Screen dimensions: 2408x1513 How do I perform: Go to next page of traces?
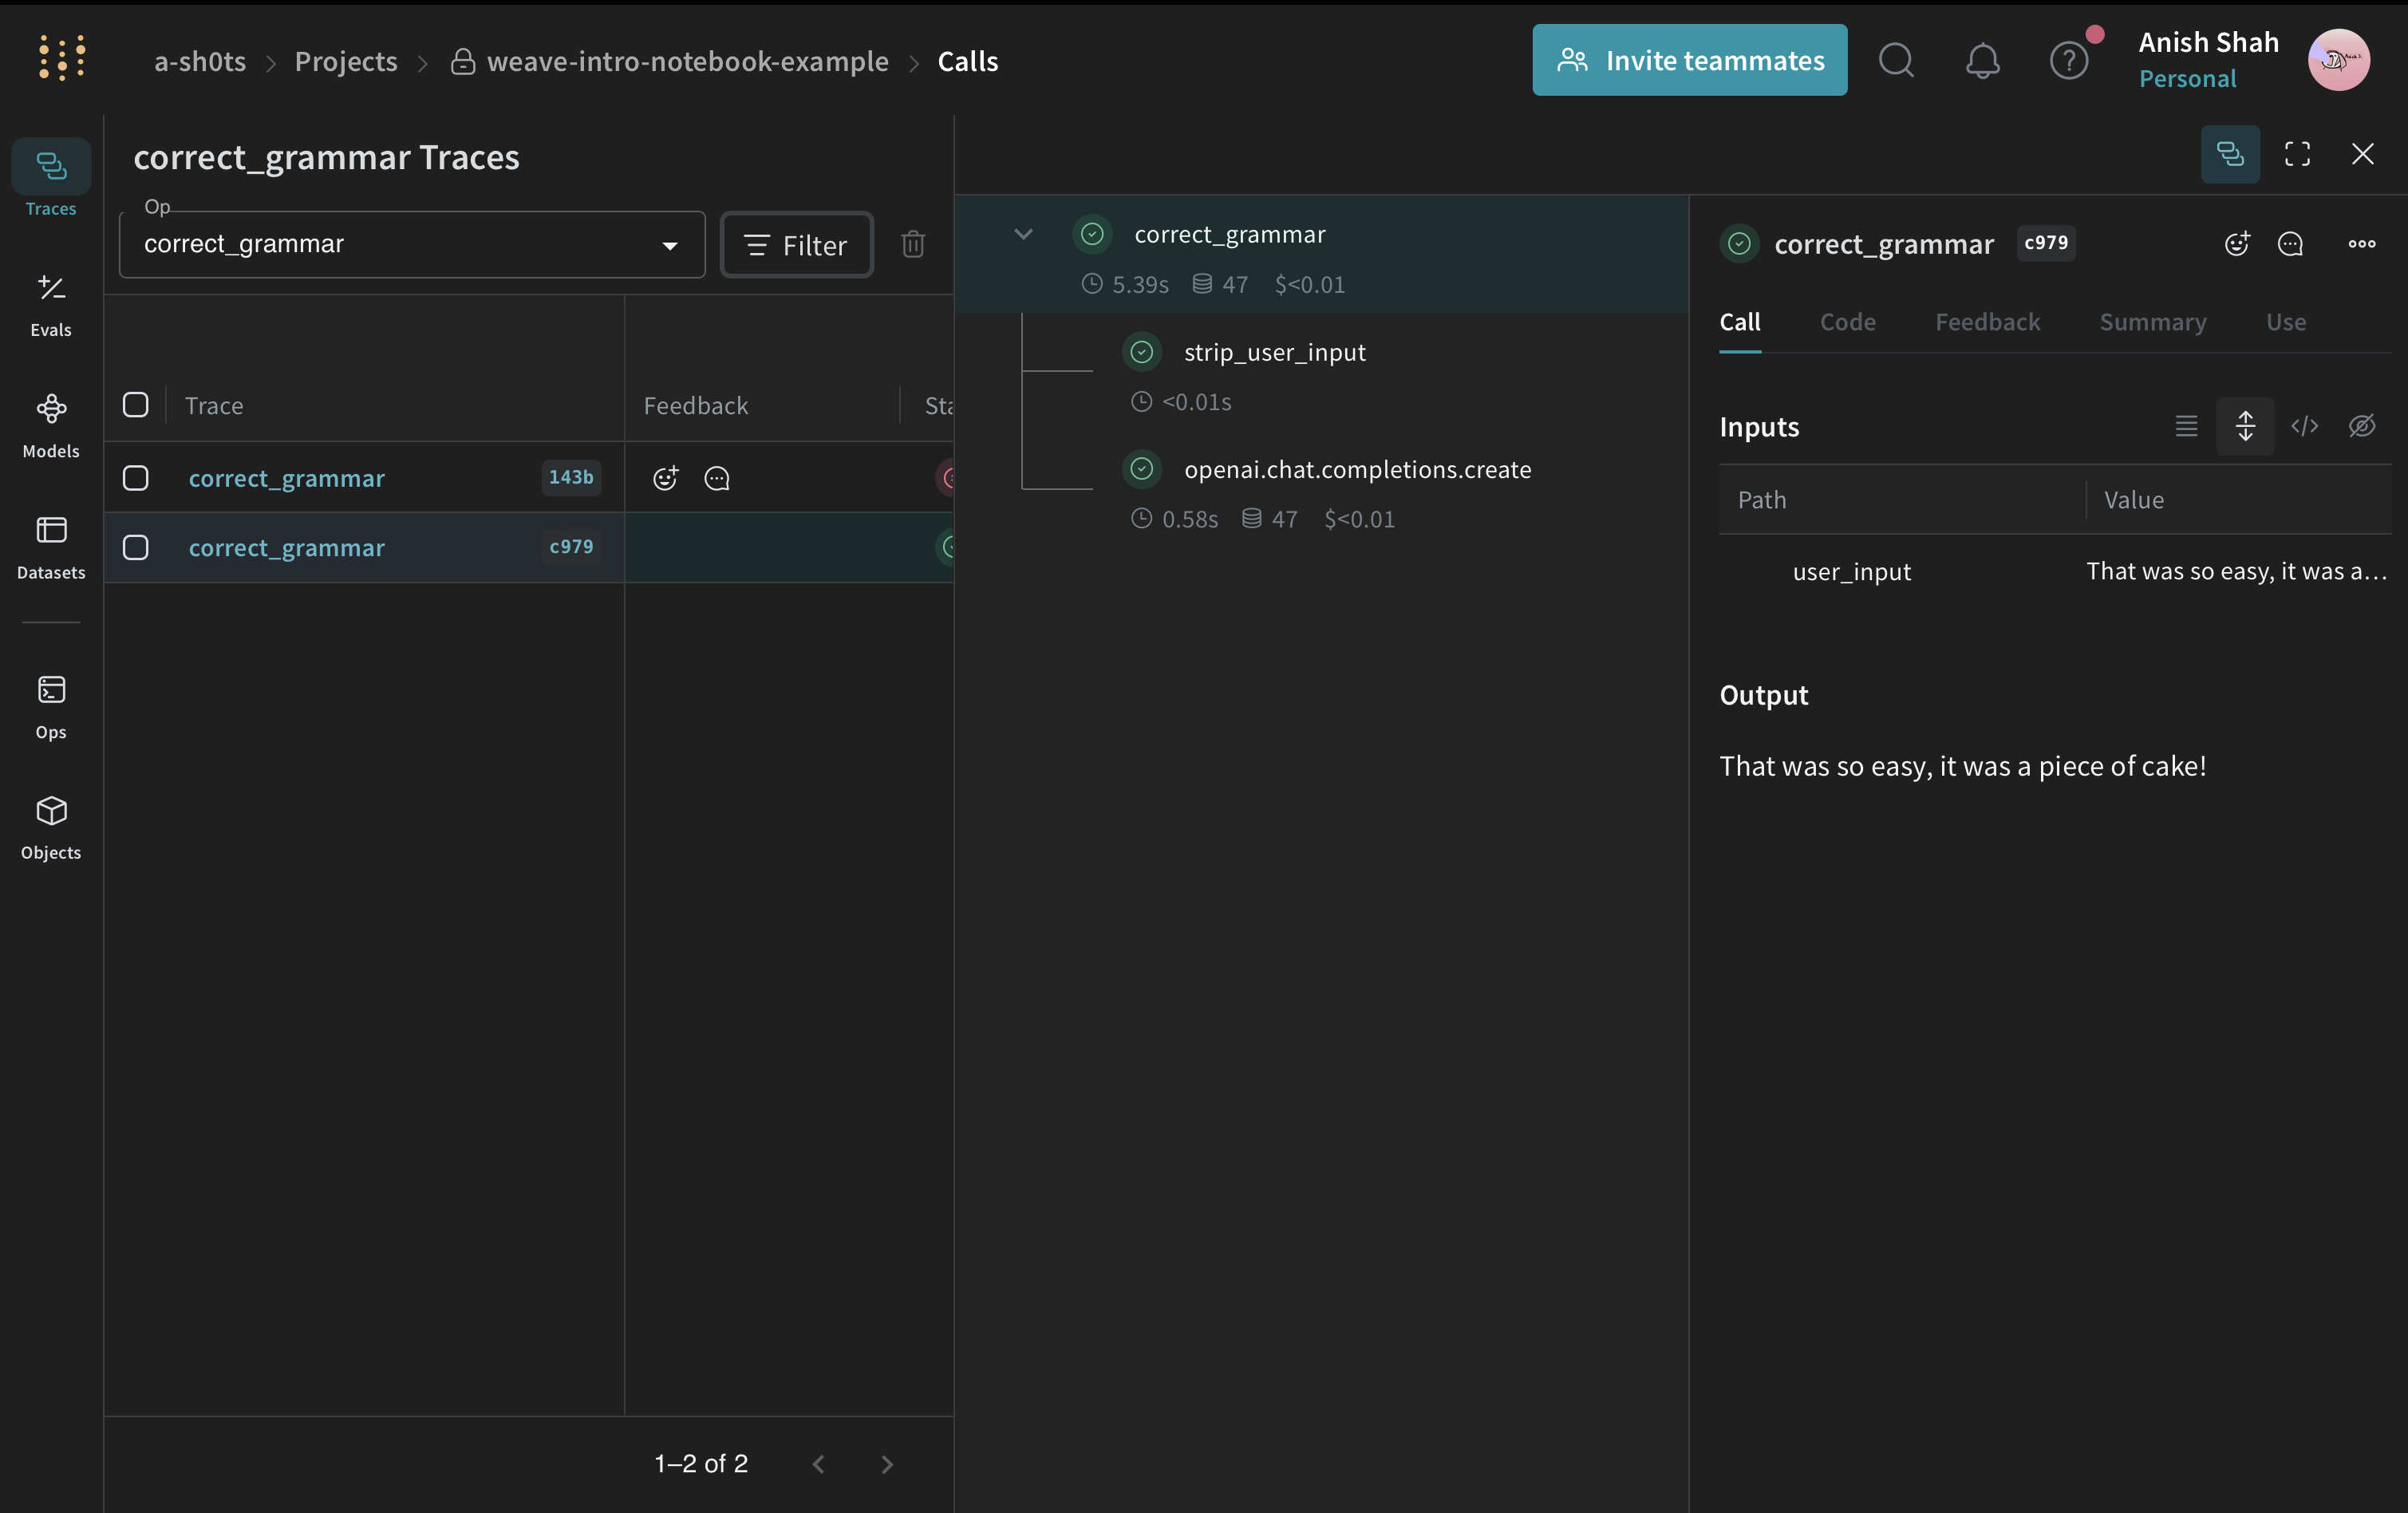tap(887, 1464)
